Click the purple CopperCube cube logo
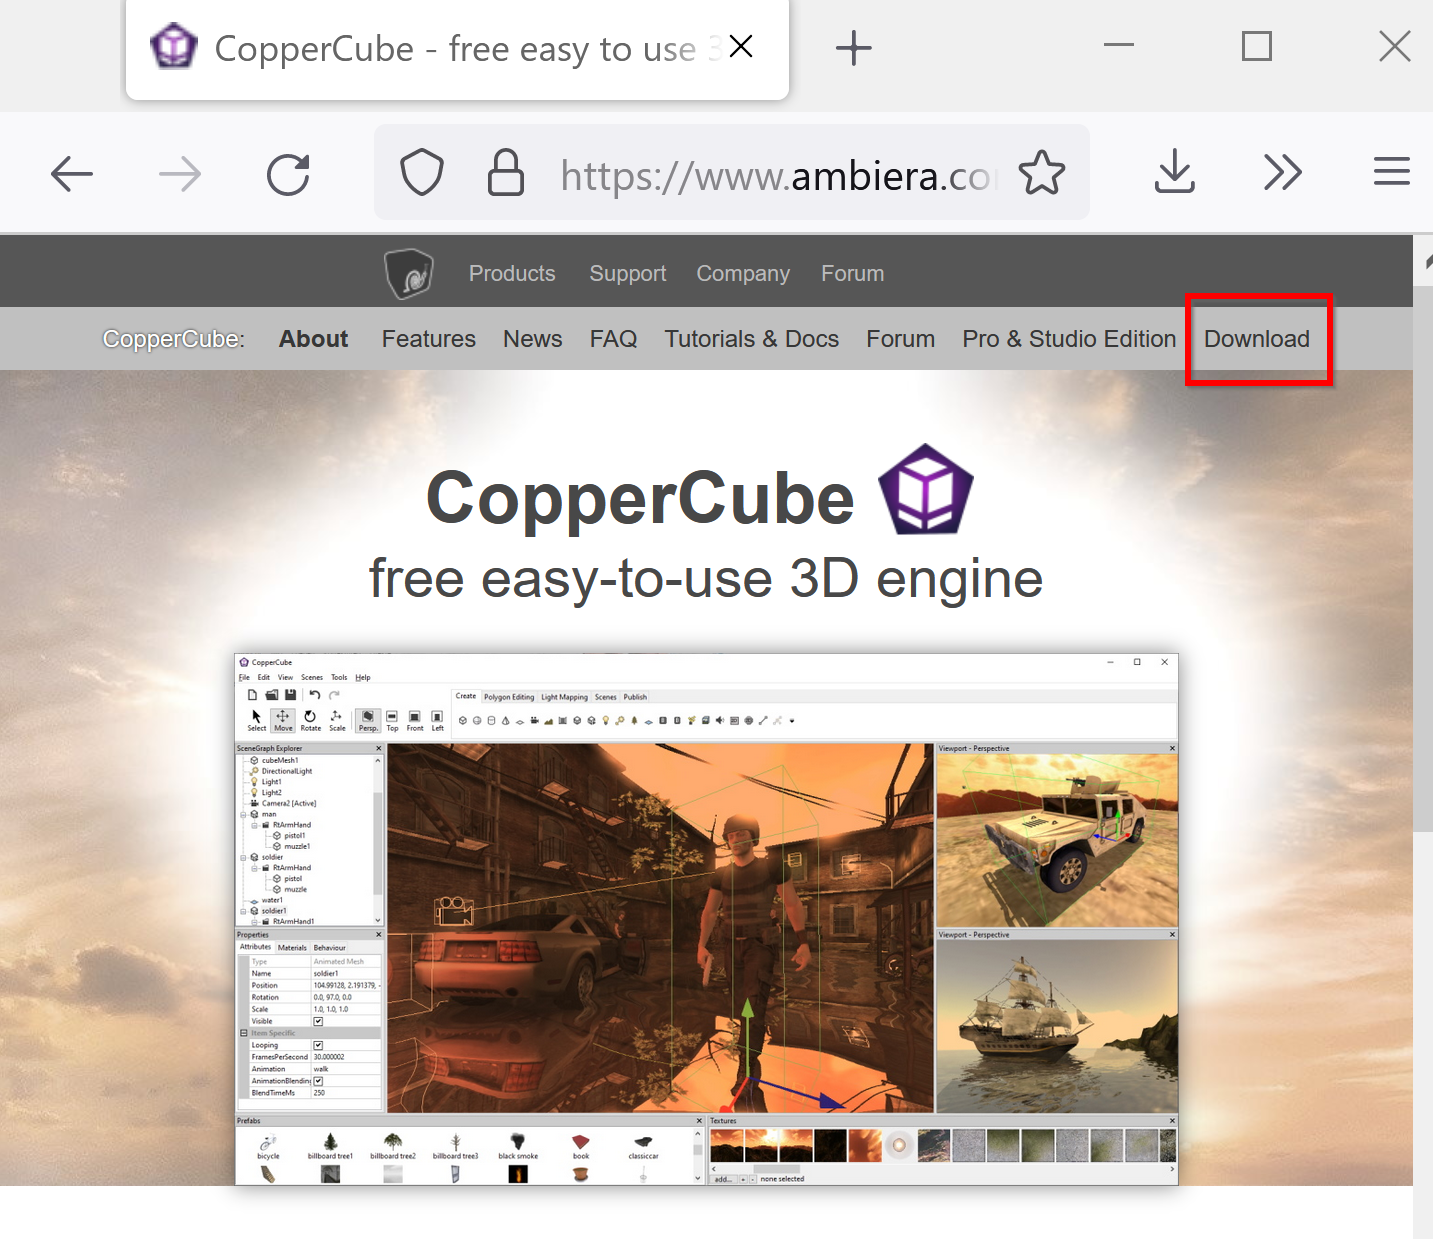This screenshot has height=1239, width=1433. pyautogui.click(x=926, y=490)
